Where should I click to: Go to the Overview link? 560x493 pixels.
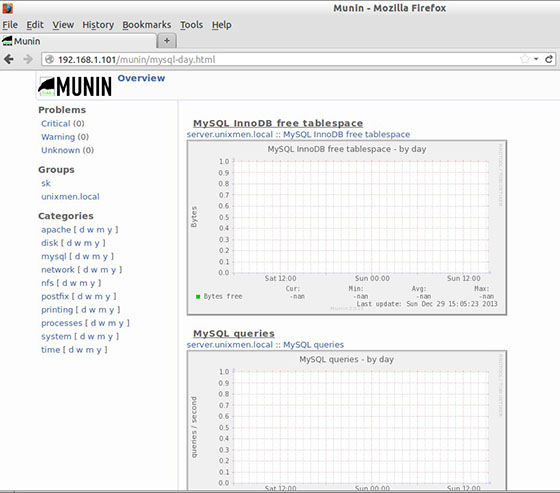tap(141, 78)
